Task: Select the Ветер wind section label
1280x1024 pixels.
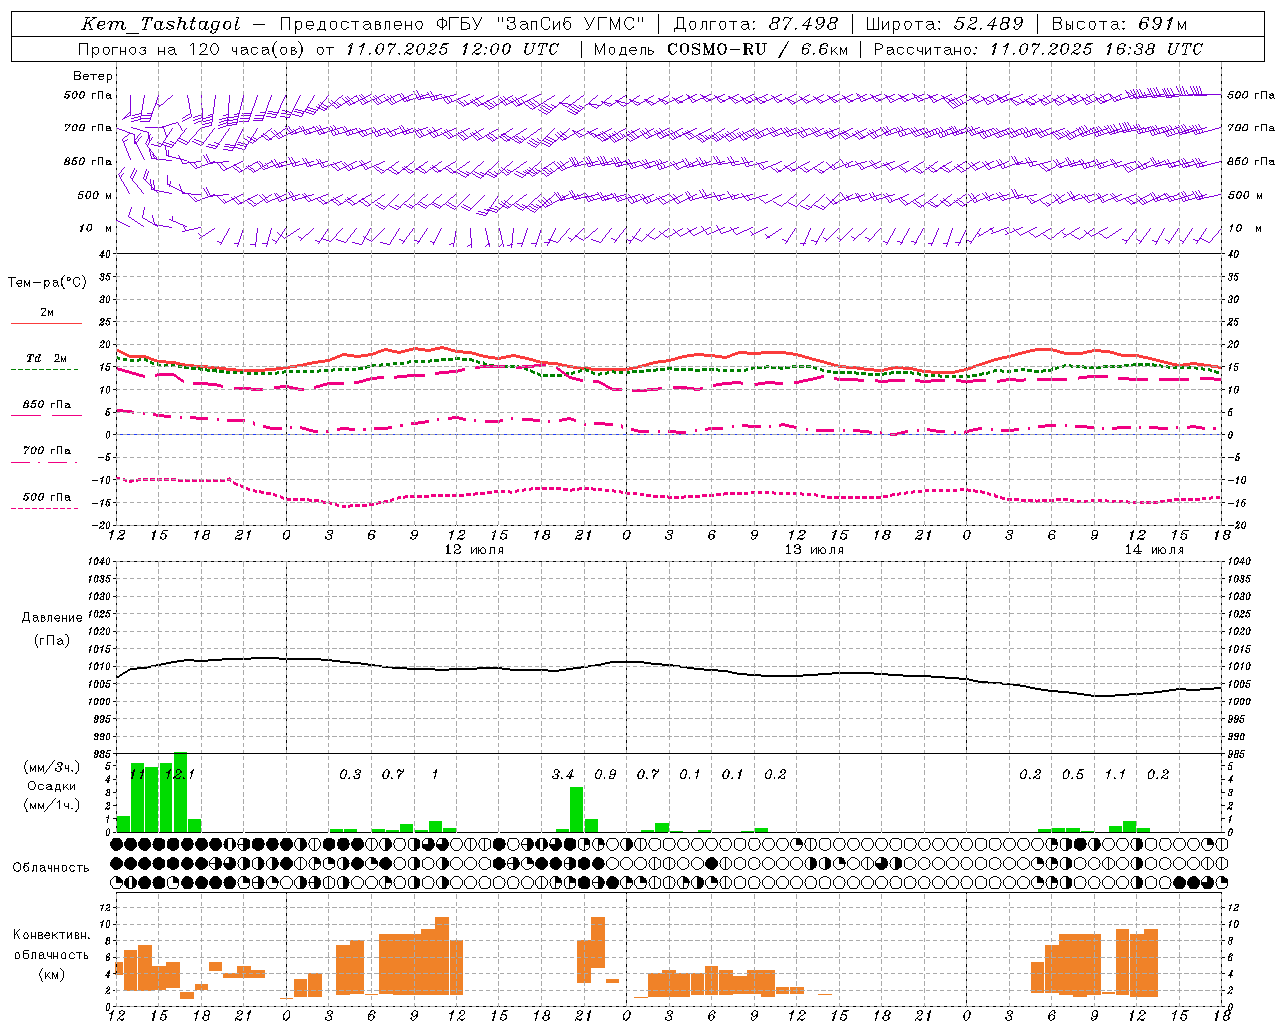Action: [x=93, y=76]
